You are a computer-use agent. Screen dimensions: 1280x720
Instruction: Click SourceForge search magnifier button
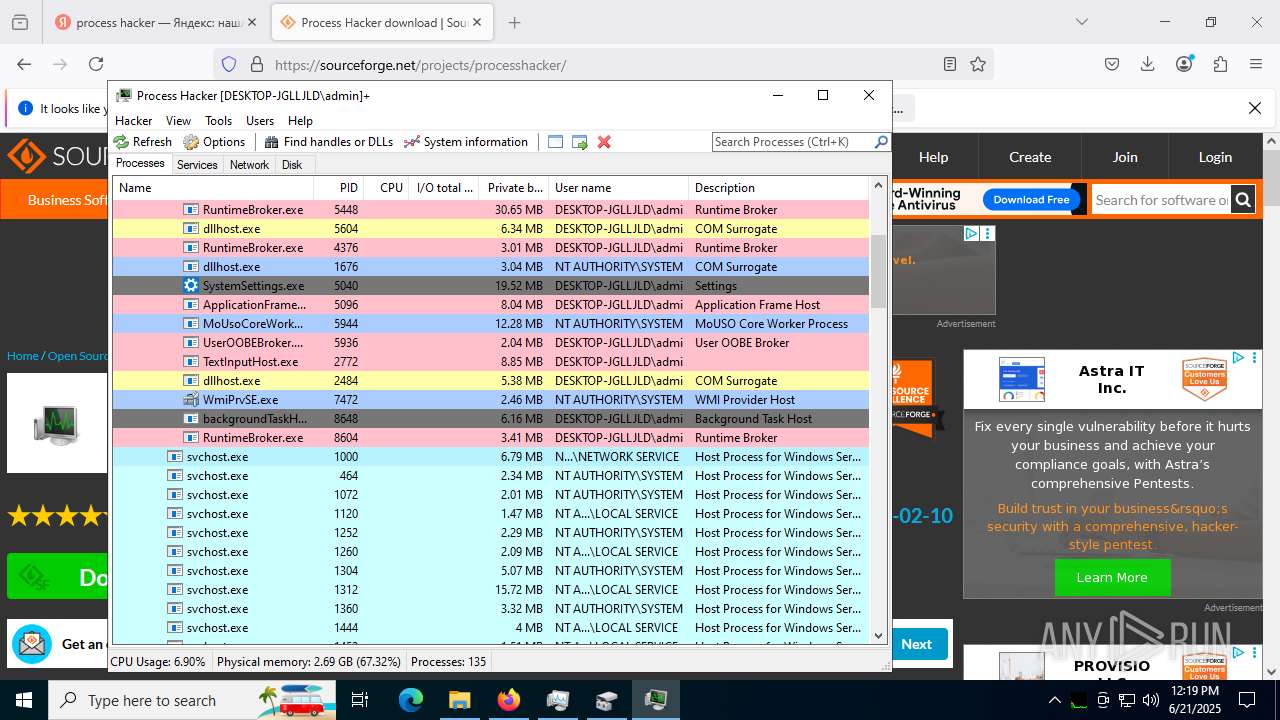pyautogui.click(x=1243, y=200)
